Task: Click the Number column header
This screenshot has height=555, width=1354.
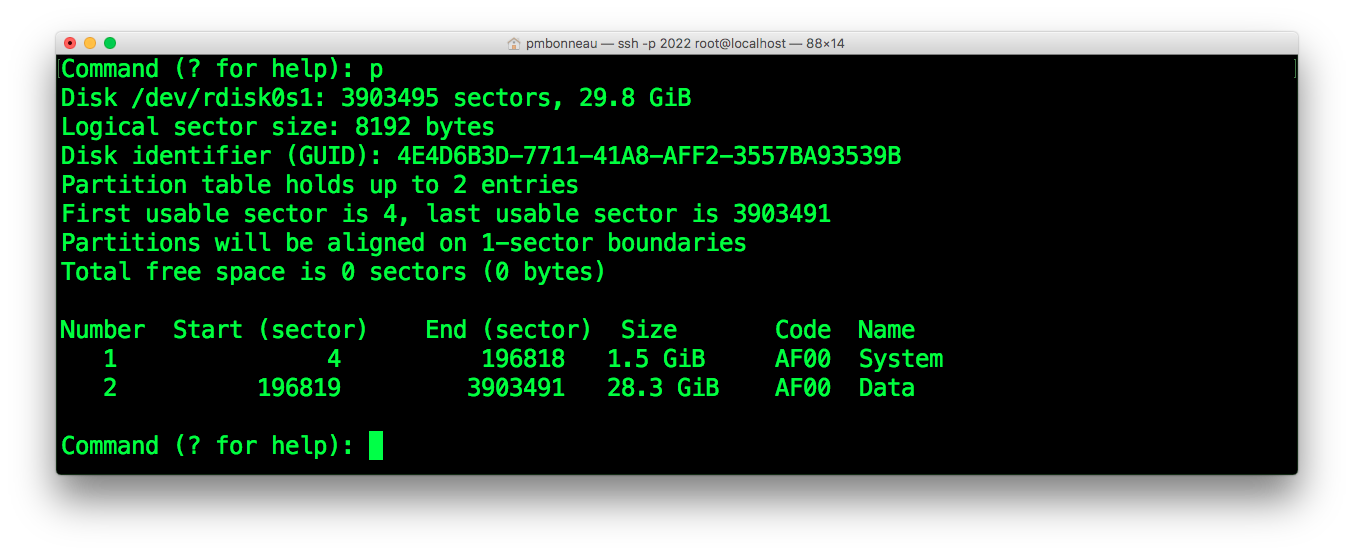Action: tap(102, 330)
